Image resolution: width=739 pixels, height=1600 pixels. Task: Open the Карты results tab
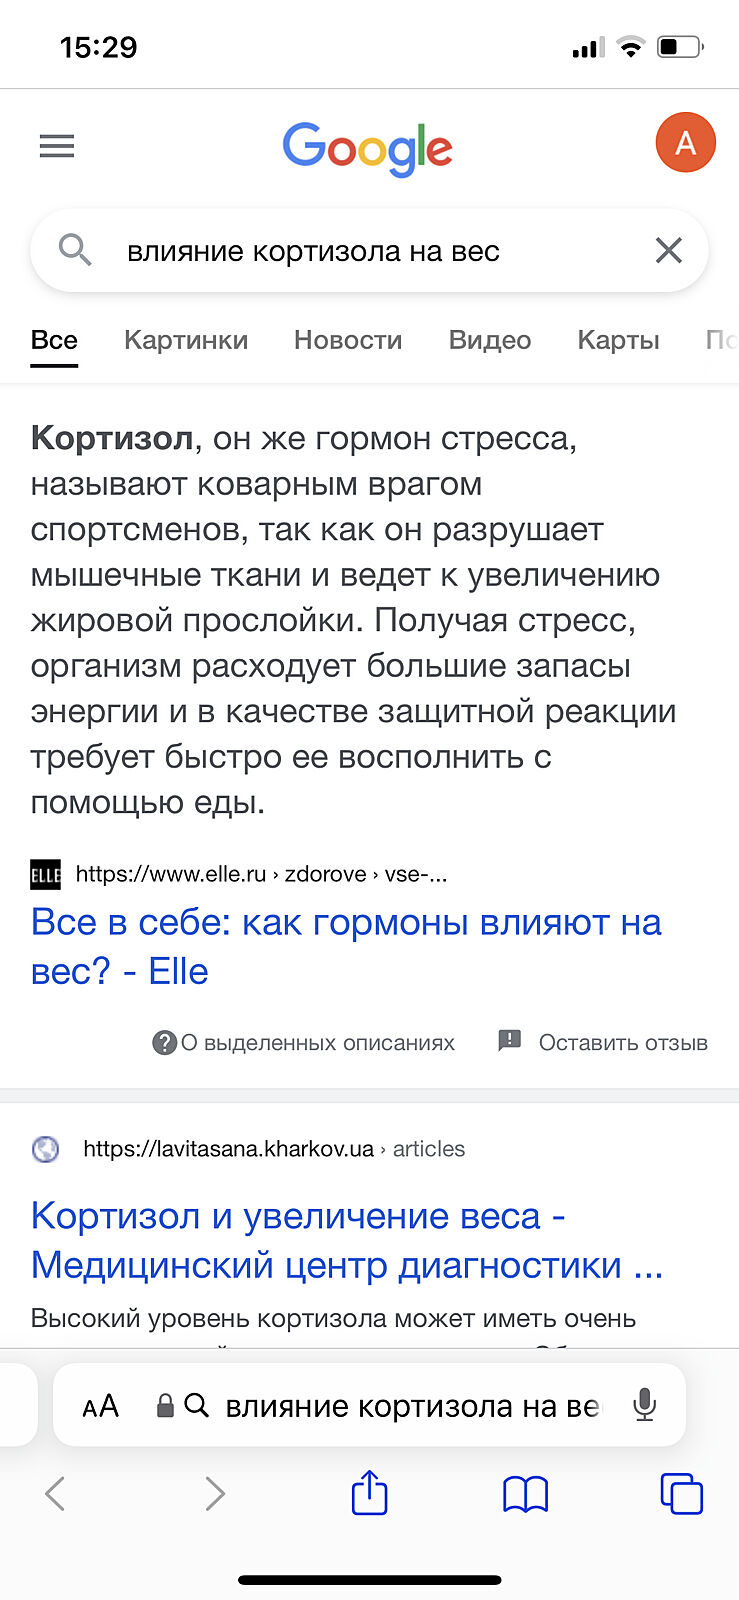coord(618,340)
